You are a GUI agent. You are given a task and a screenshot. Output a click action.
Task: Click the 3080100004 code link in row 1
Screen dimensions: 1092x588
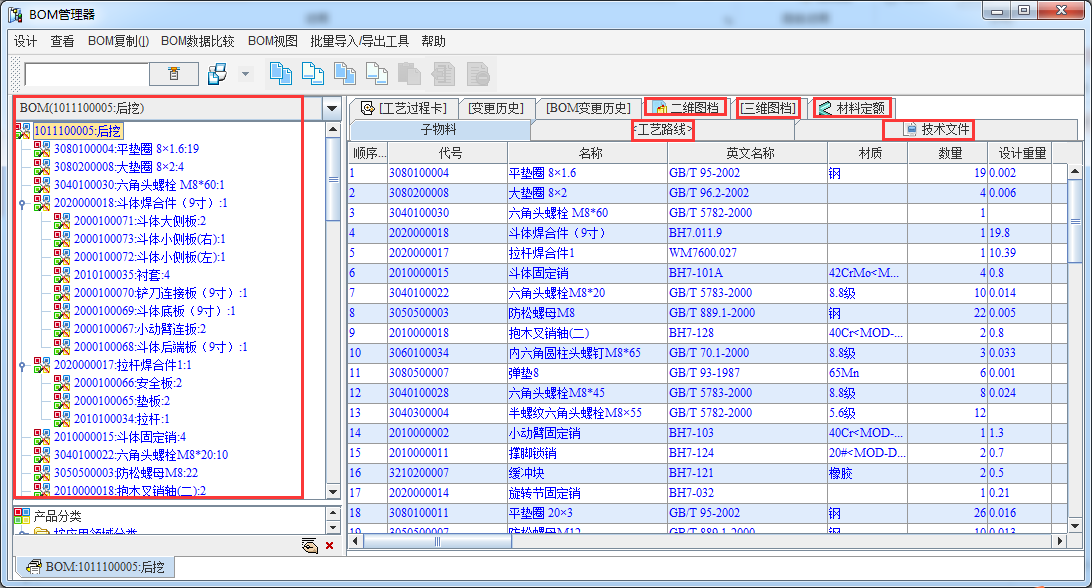point(419,173)
